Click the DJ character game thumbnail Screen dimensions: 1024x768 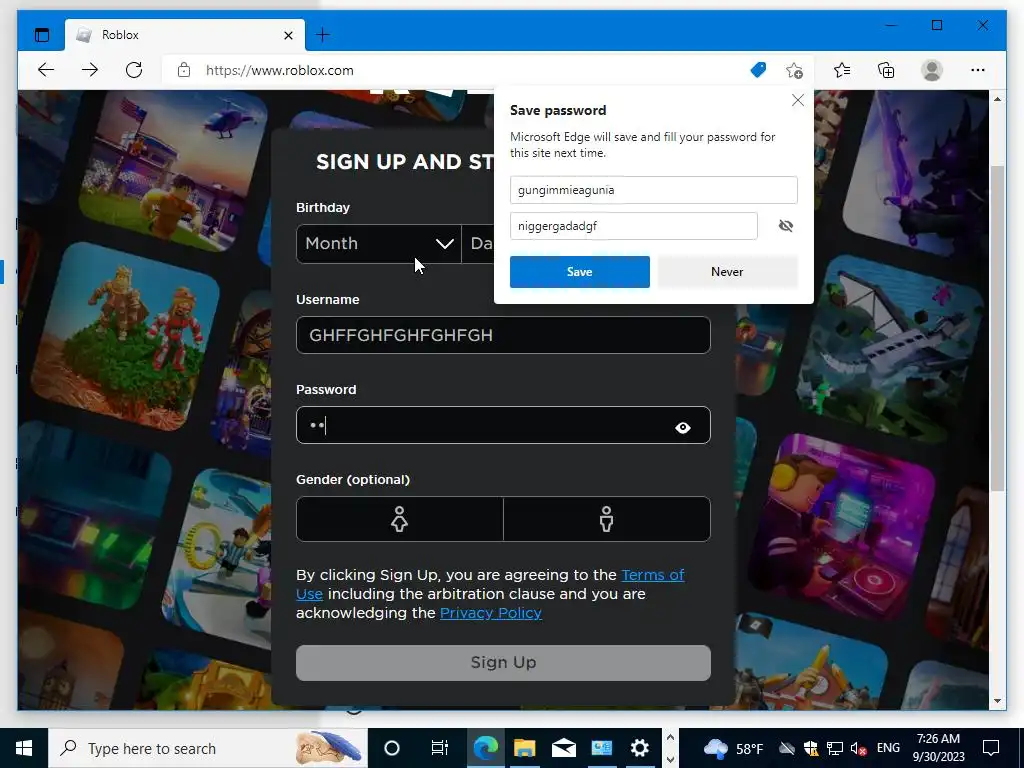tap(844, 526)
